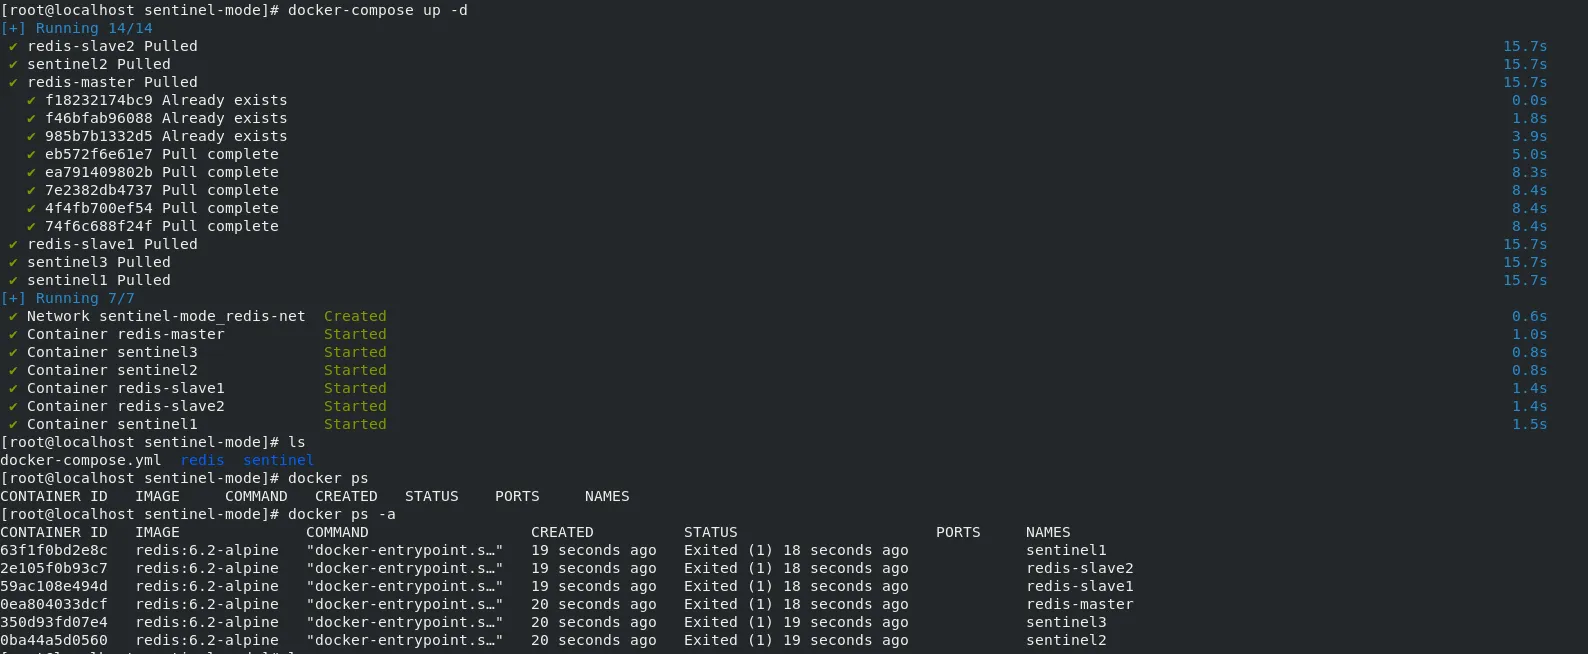The width and height of the screenshot is (1588, 654).
Task: Click the command cell in redis-slave2 row
Action: click(405, 568)
